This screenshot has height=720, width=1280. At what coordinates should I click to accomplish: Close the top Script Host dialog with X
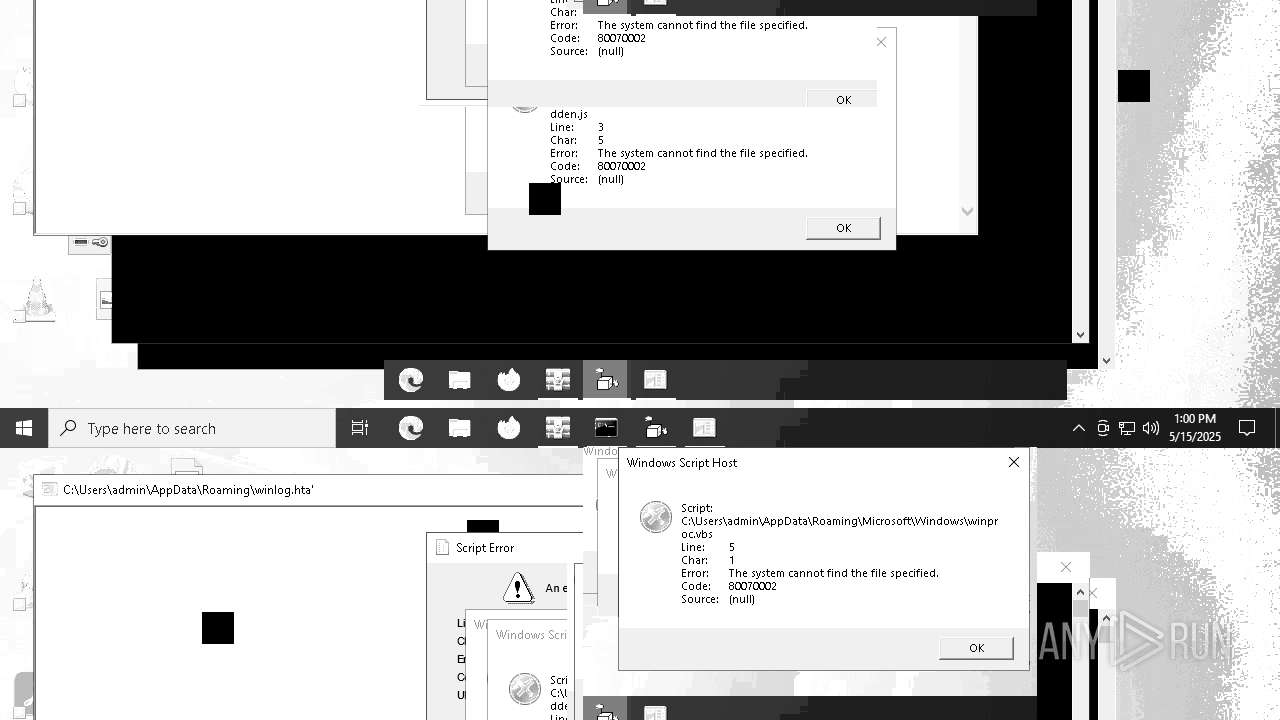(x=881, y=42)
